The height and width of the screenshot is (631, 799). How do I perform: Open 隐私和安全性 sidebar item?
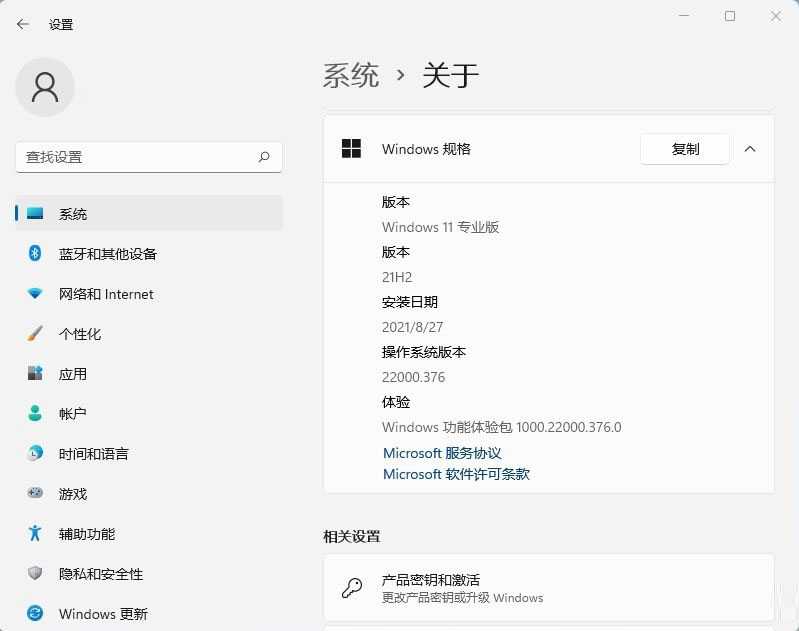click(101, 574)
